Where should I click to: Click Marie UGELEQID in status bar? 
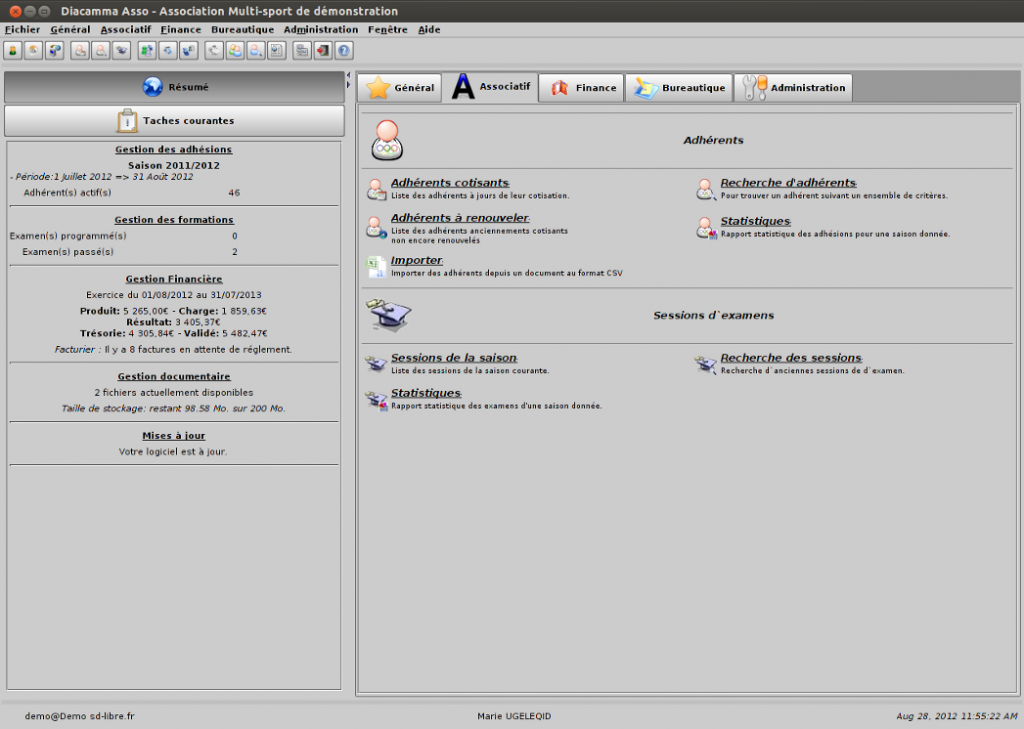pos(514,717)
